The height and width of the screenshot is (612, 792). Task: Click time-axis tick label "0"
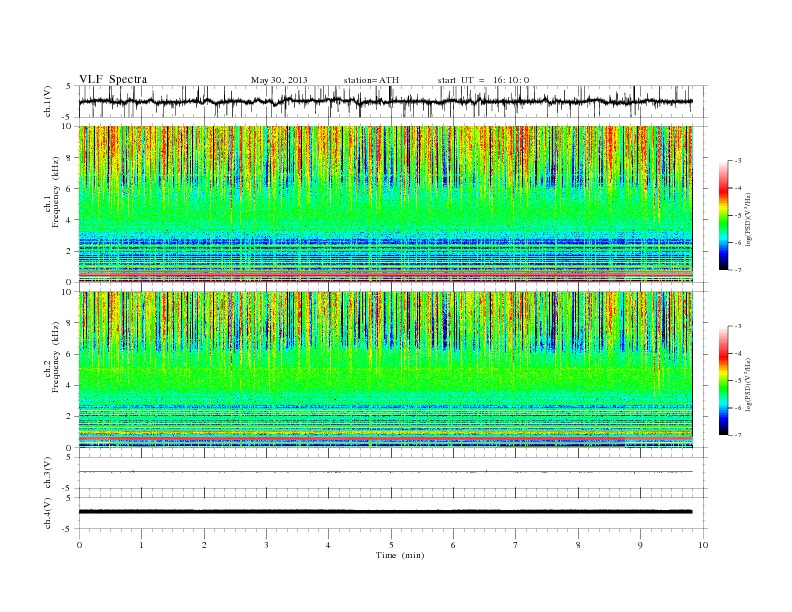tap(79, 545)
